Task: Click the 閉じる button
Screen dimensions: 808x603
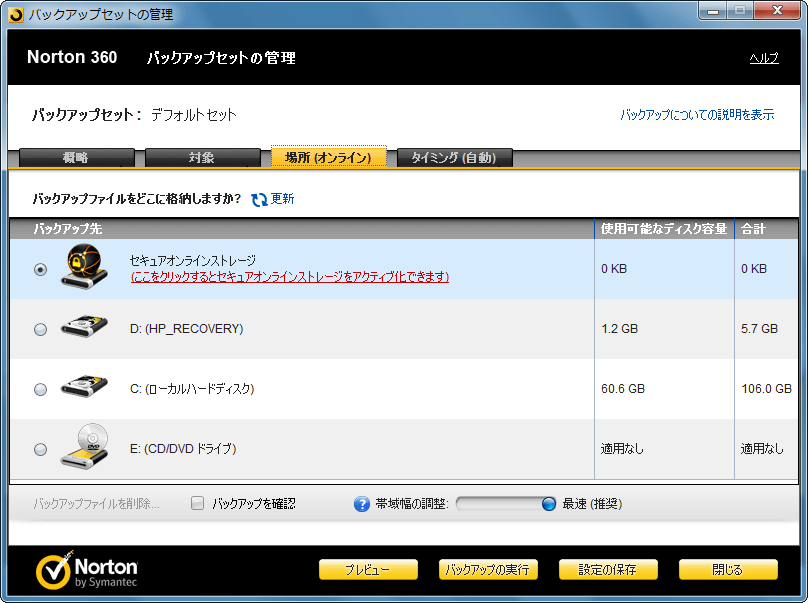Action: (728, 570)
